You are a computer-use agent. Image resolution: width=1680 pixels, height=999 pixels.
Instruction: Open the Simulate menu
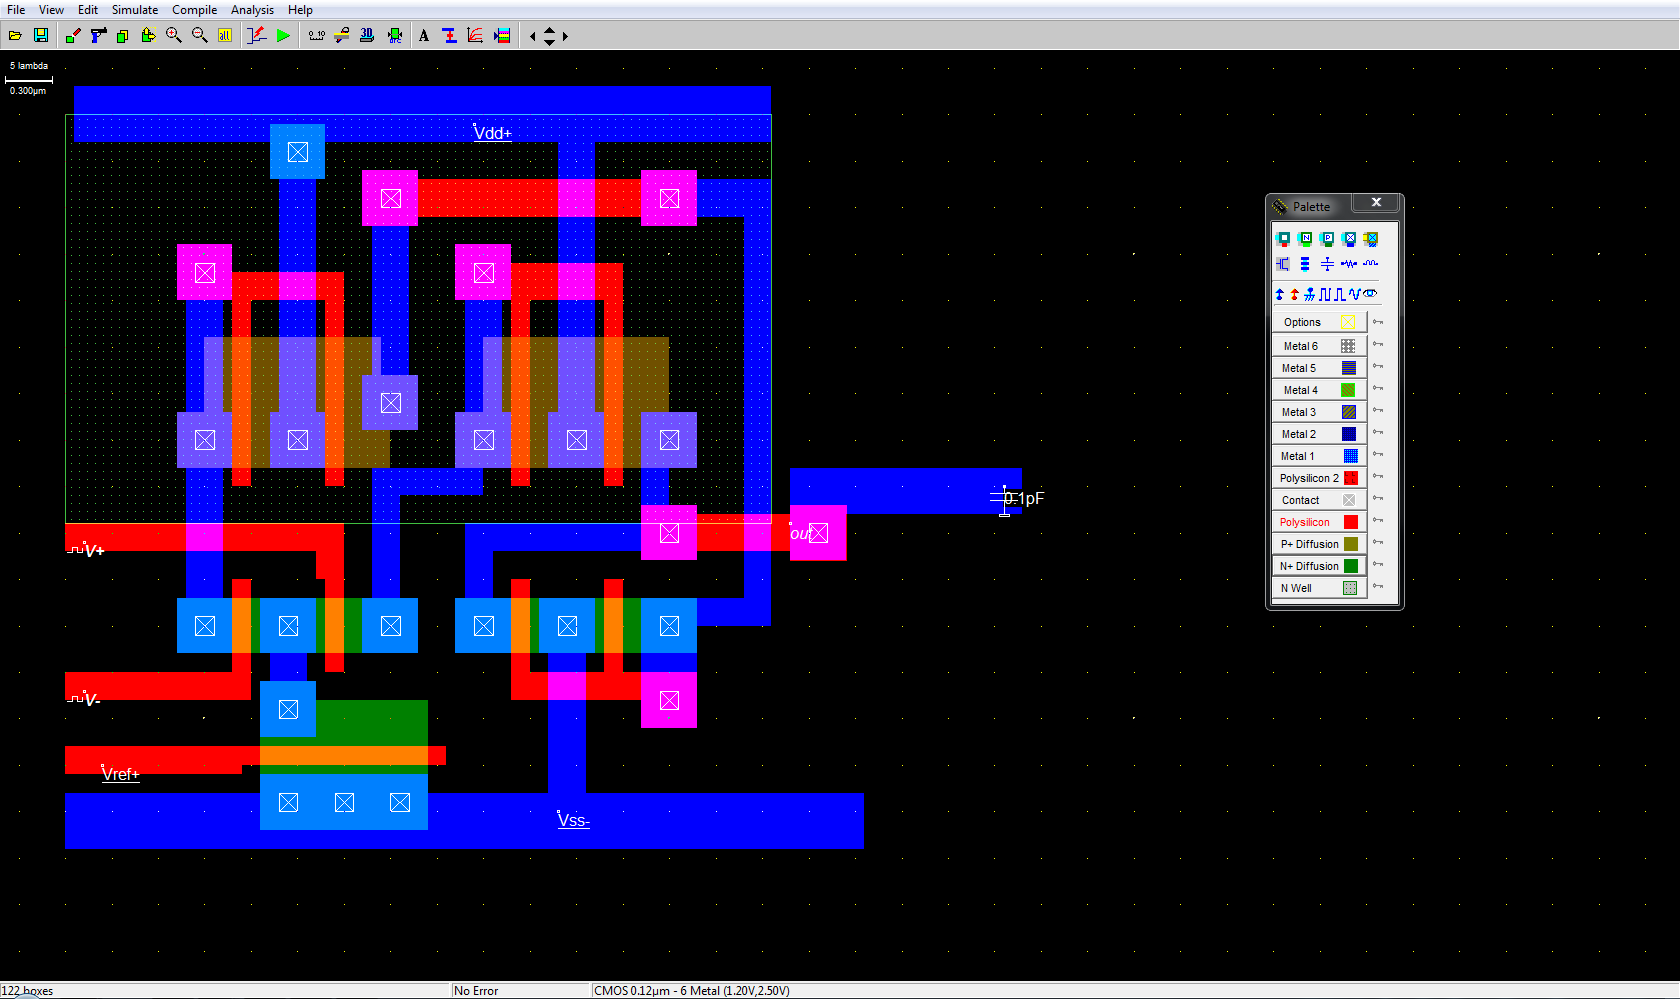point(135,10)
